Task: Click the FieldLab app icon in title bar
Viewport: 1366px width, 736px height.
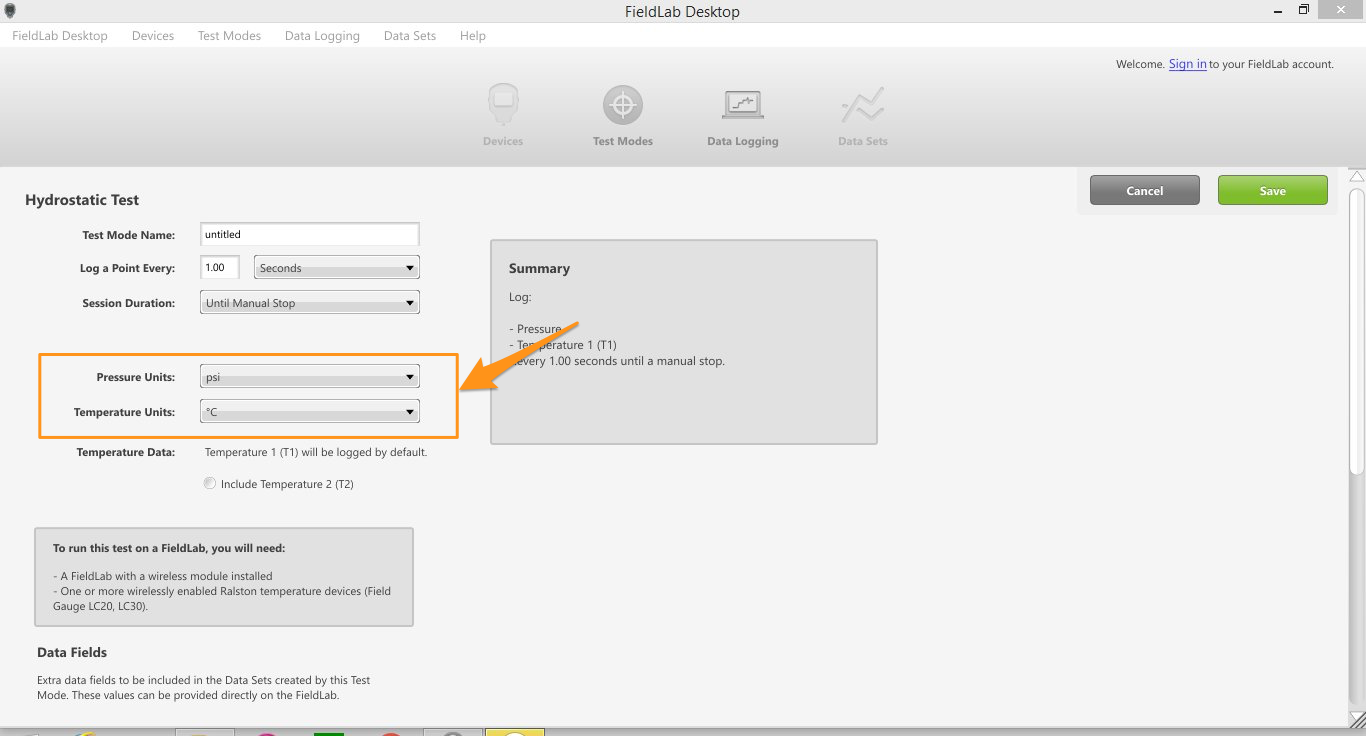Action: [11, 11]
